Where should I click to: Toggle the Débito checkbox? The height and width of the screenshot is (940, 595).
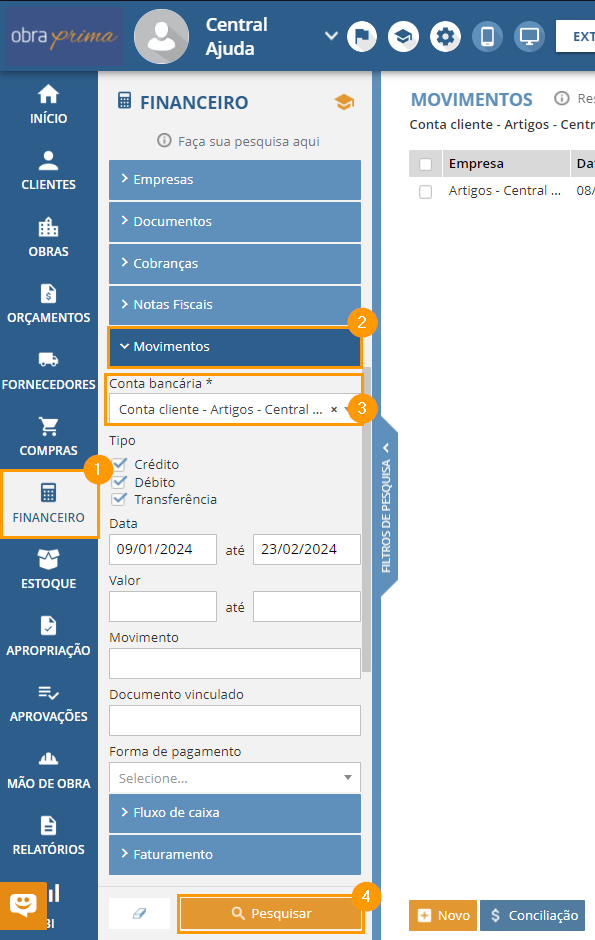click(119, 482)
